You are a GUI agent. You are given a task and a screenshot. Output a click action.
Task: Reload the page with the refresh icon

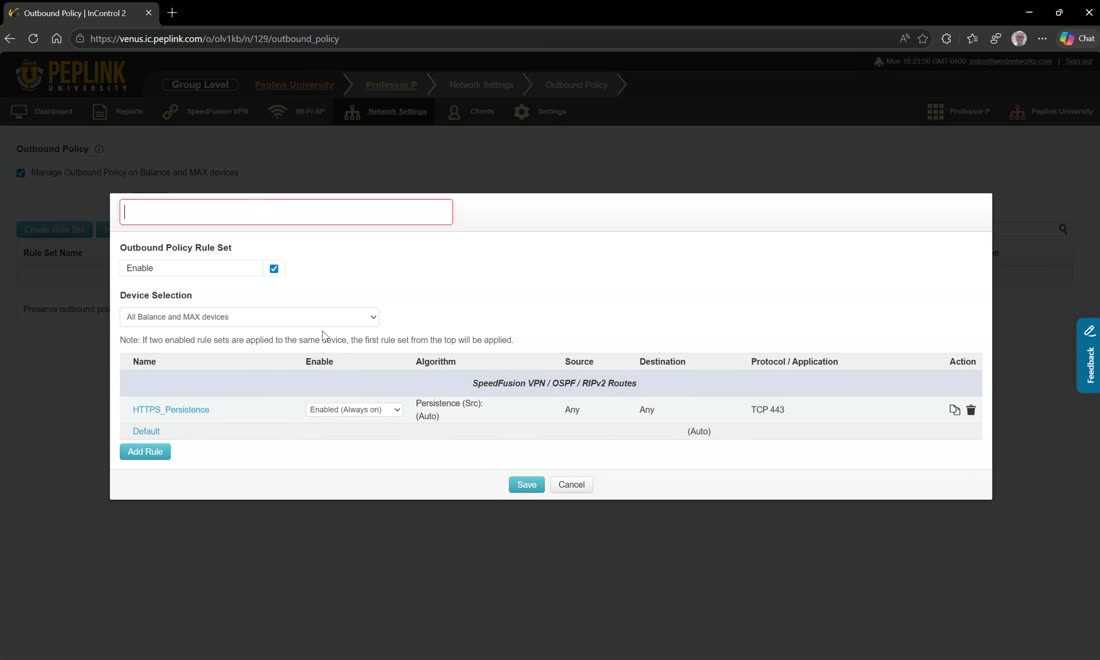pyautogui.click(x=33, y=39)
